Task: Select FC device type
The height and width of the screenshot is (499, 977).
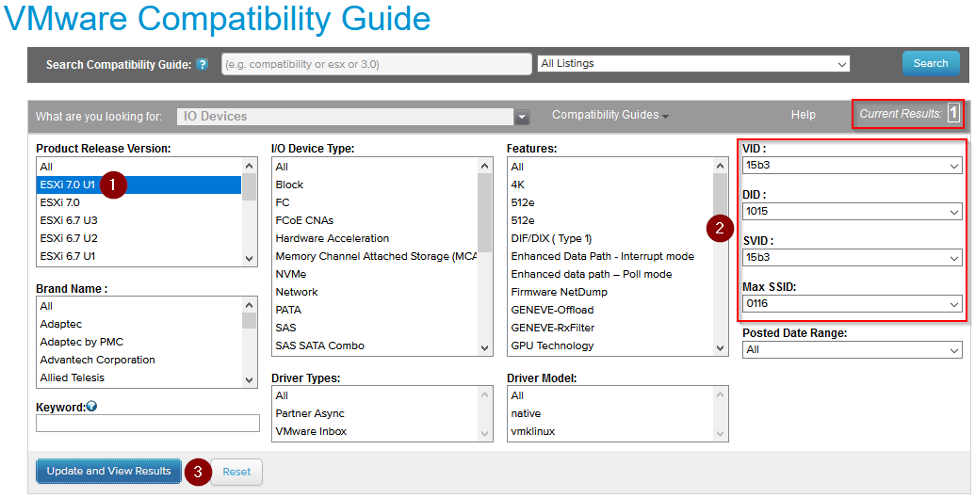Action: (x=375, y=202)
